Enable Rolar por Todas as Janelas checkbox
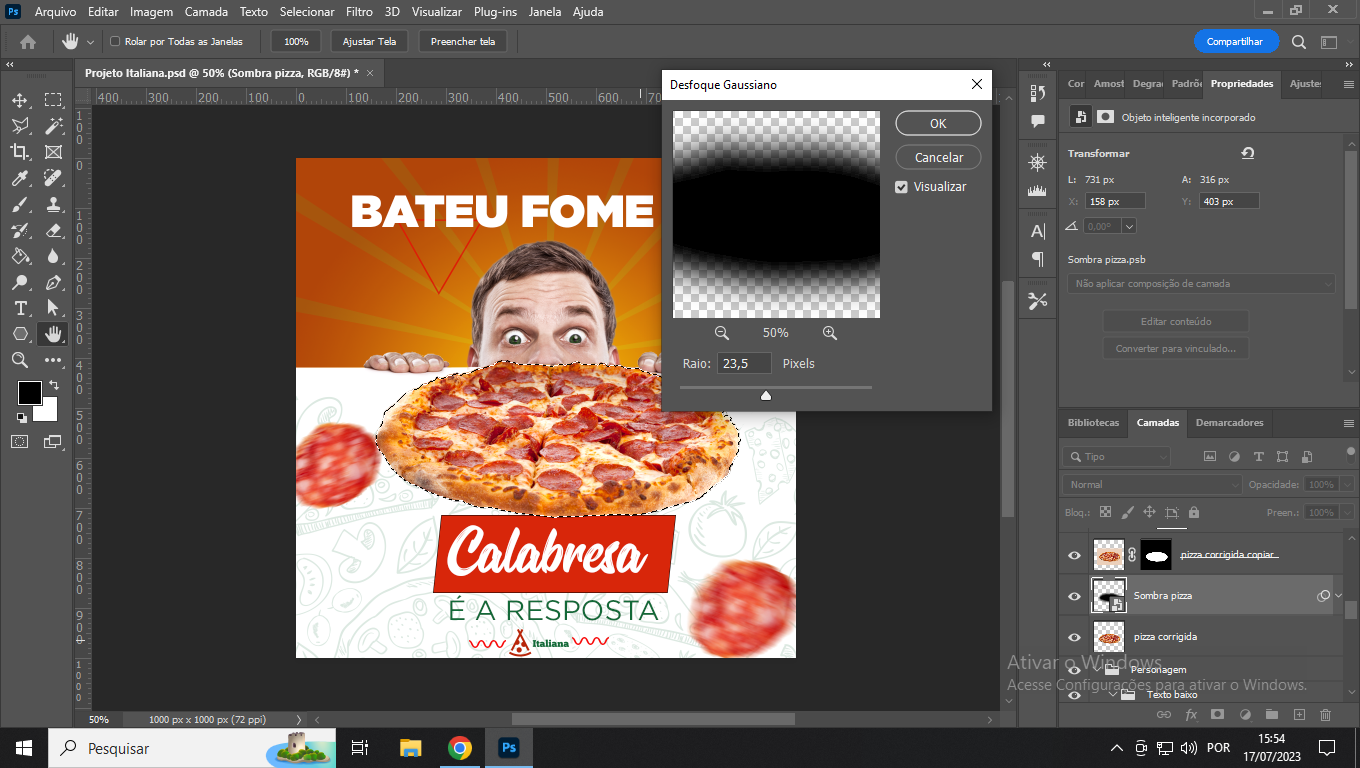 point(115,42)
